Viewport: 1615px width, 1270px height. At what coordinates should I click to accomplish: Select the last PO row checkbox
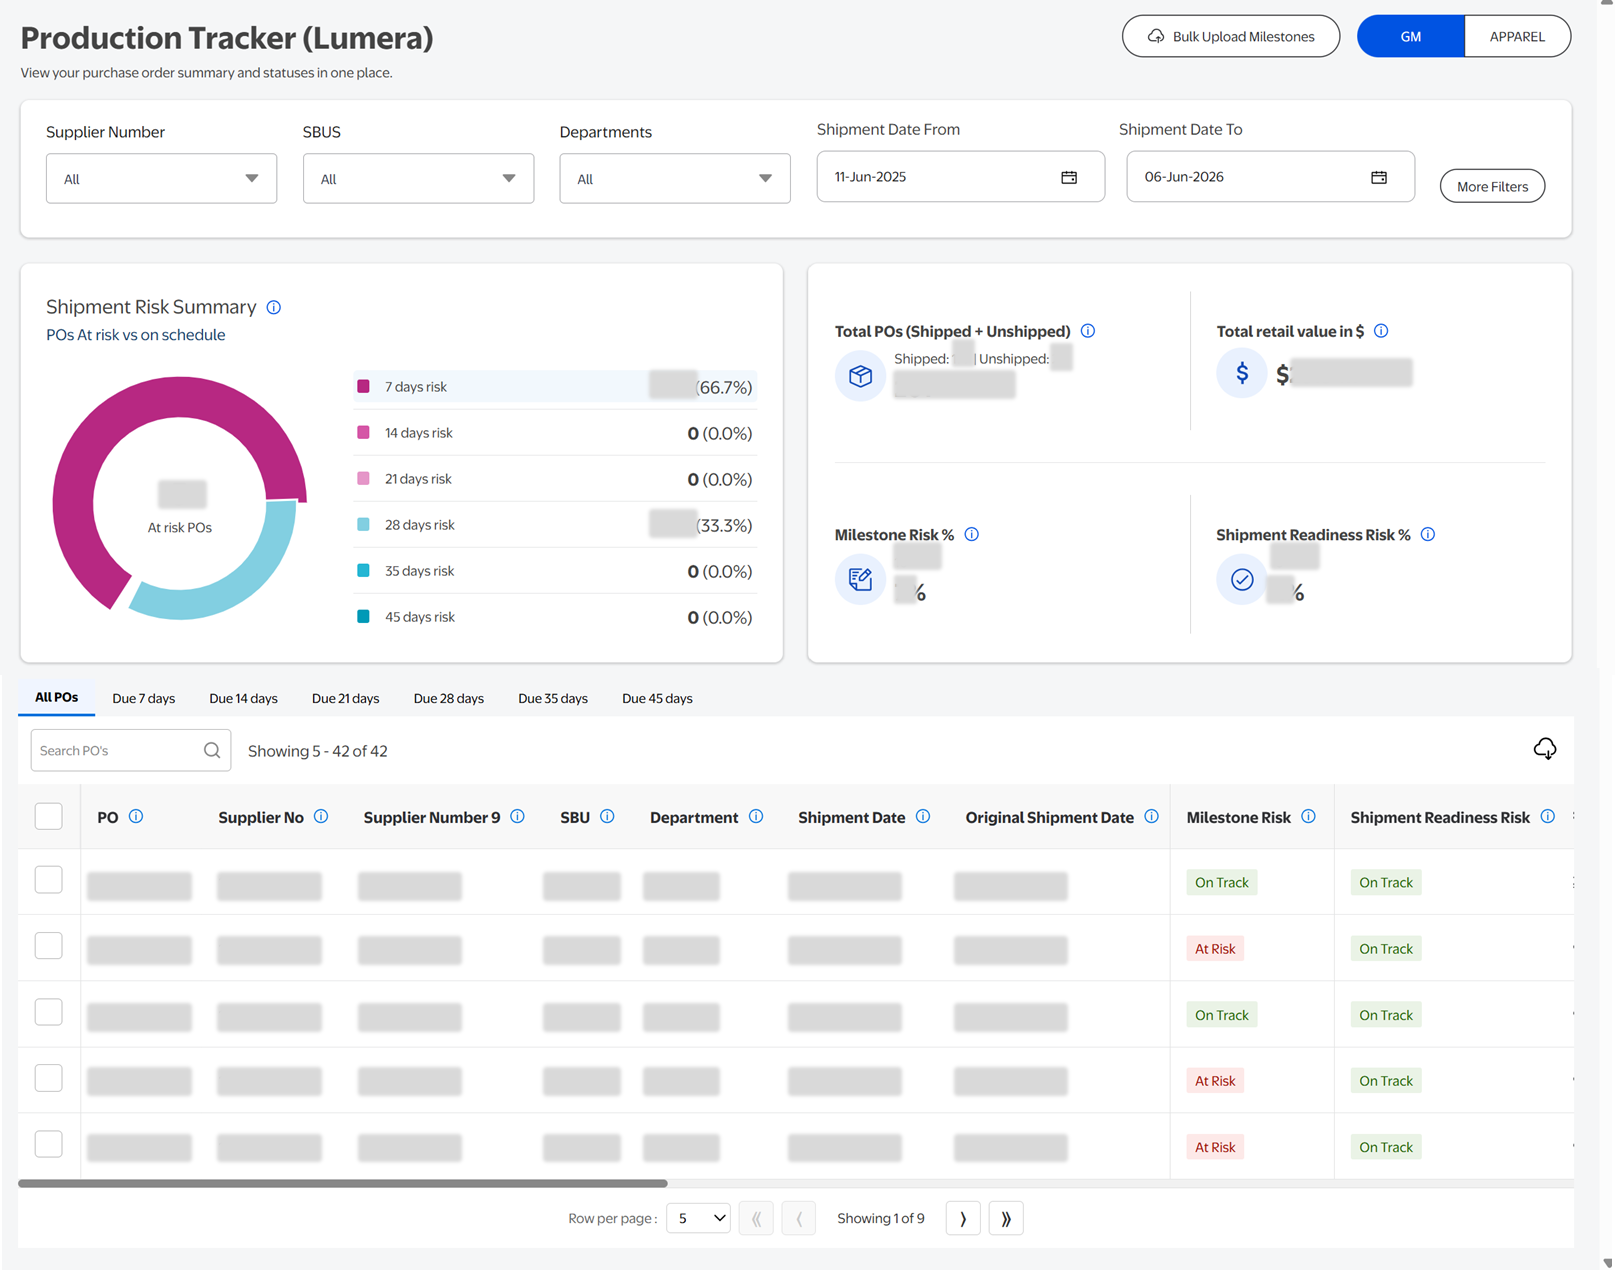coord(48,1144)
